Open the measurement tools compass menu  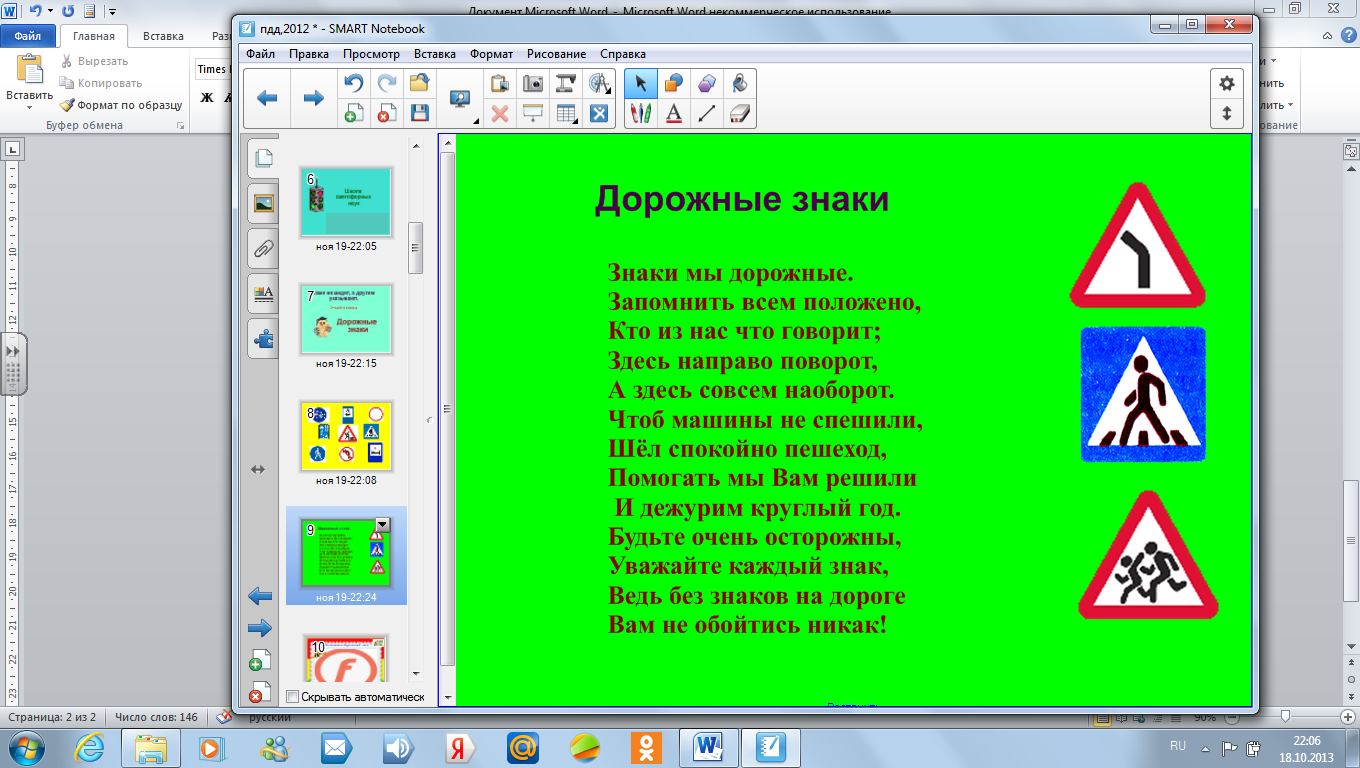[599, 83]
